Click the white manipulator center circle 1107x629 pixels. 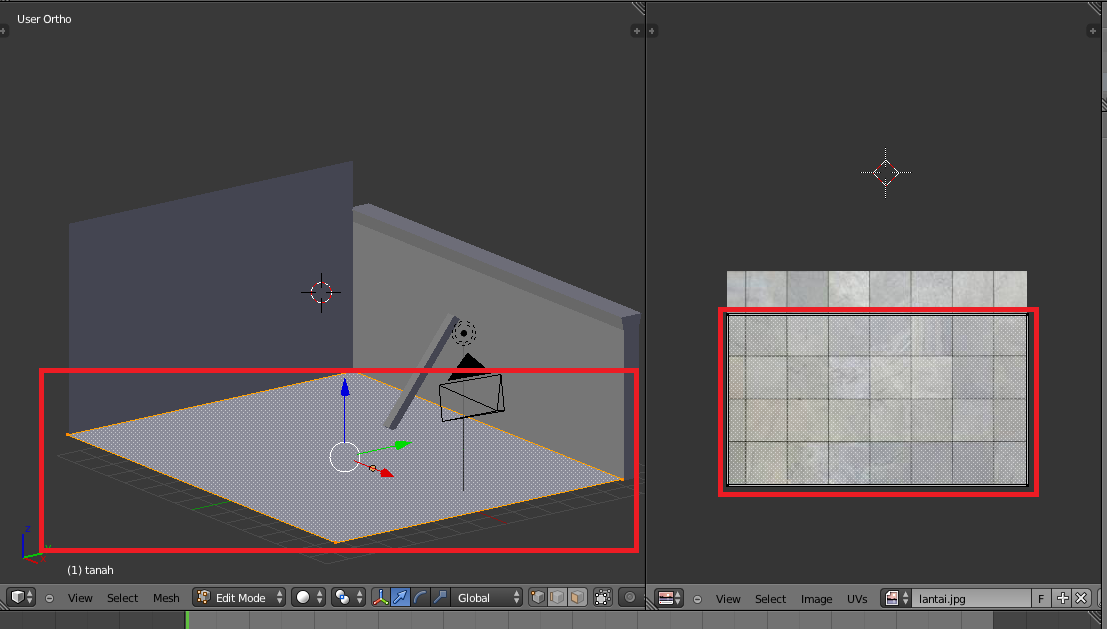click(x=345, y=457)
